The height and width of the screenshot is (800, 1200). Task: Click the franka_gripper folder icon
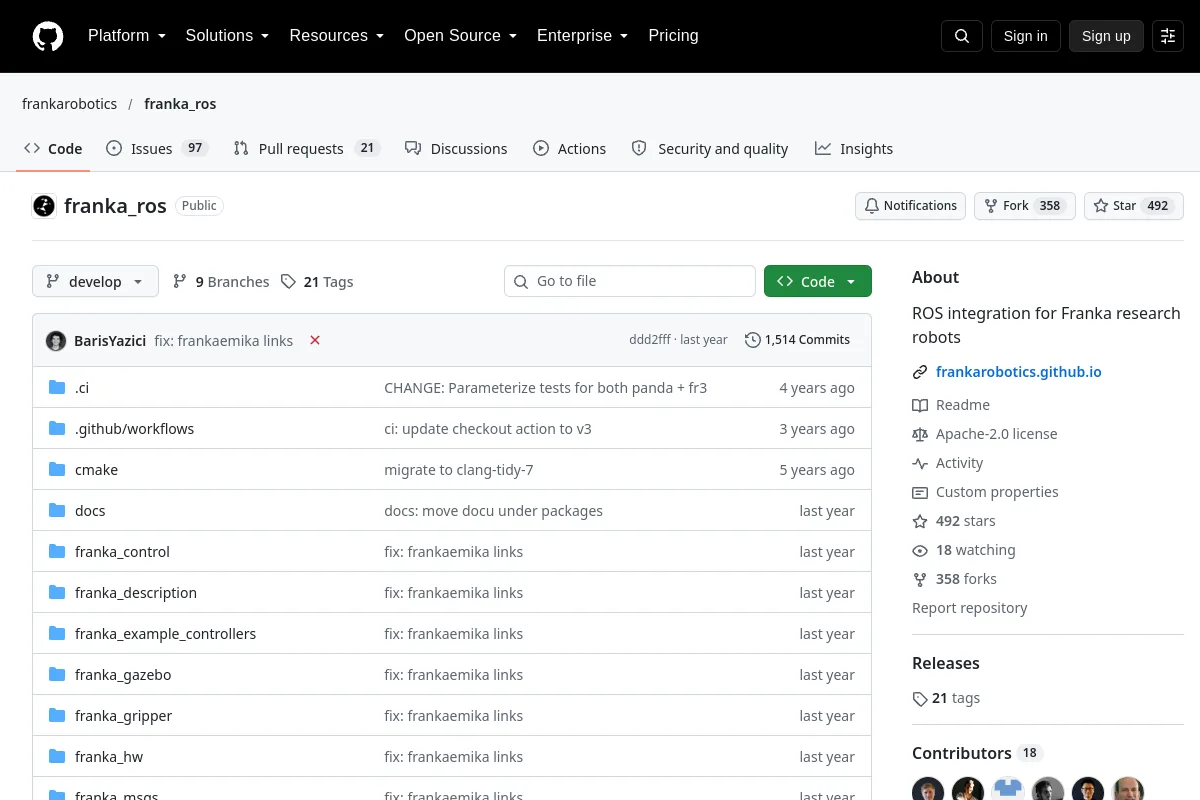(x=57, y=716)
